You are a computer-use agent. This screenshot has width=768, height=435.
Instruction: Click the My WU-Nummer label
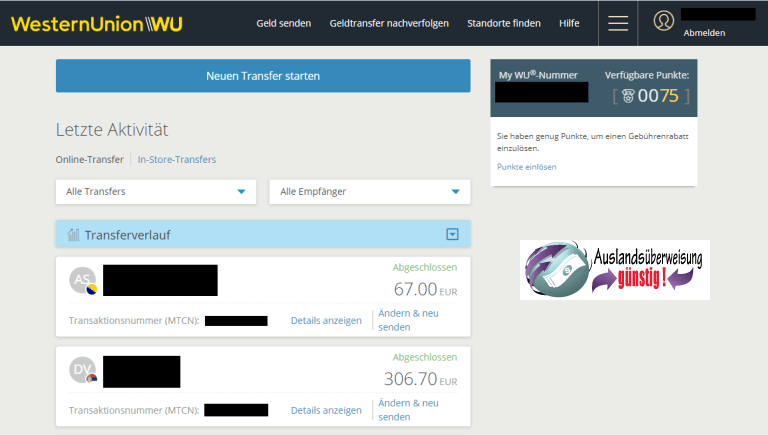(x=538, y=75)
